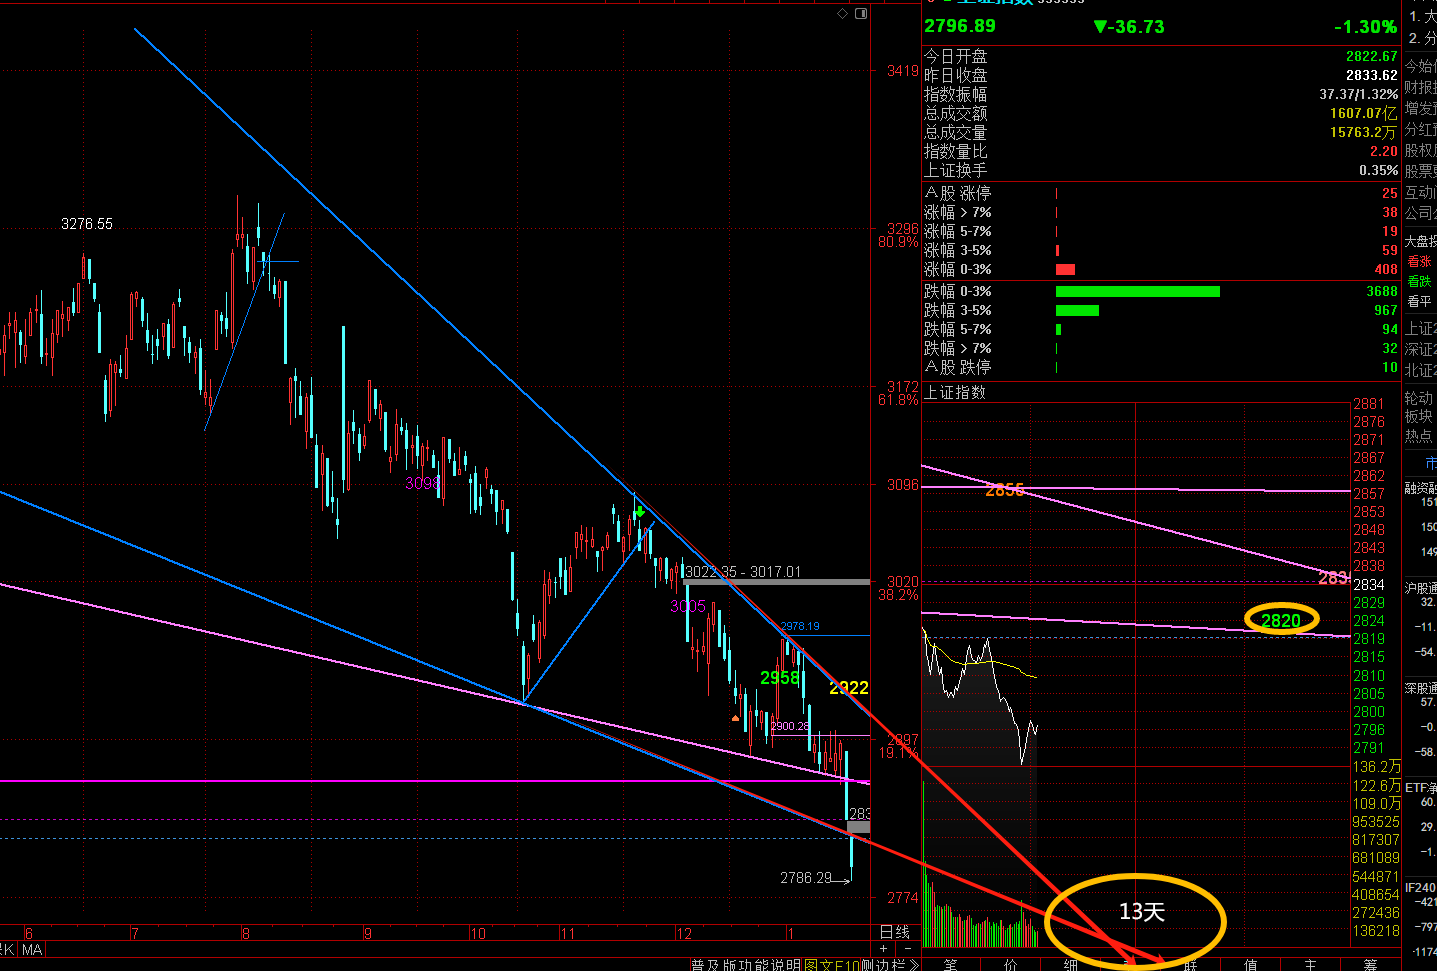Click the 3020 price axis label
Viewport: 1437px width, 971px height.
tap(902, 581)
